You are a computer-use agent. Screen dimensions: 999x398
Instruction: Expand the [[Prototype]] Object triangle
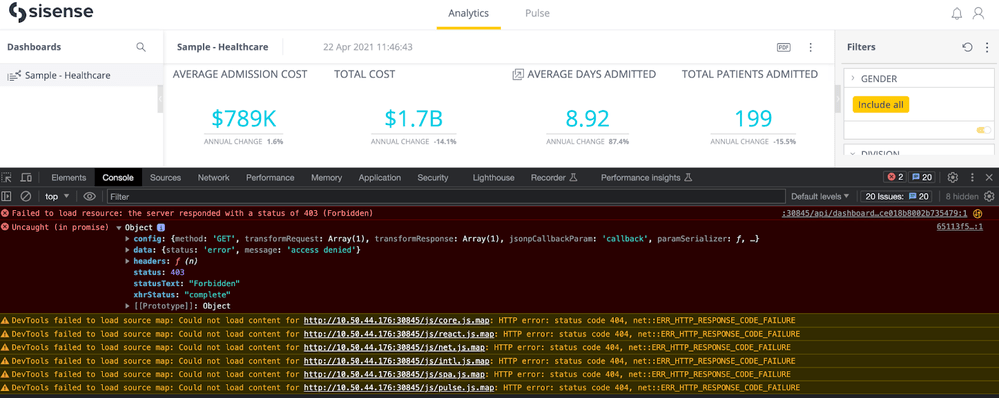pos(128,306)
